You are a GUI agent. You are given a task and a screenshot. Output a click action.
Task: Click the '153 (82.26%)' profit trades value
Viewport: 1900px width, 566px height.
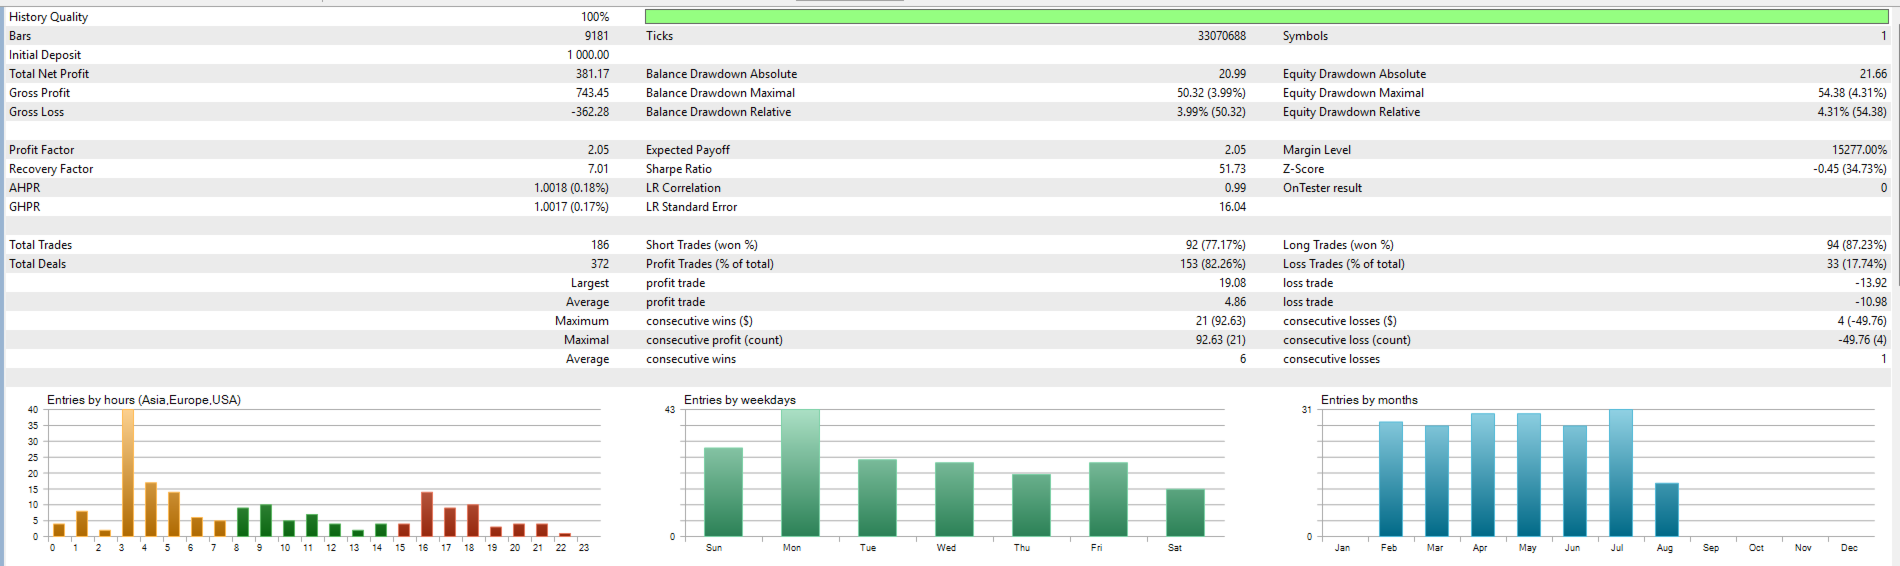[x=1213, y=264]
